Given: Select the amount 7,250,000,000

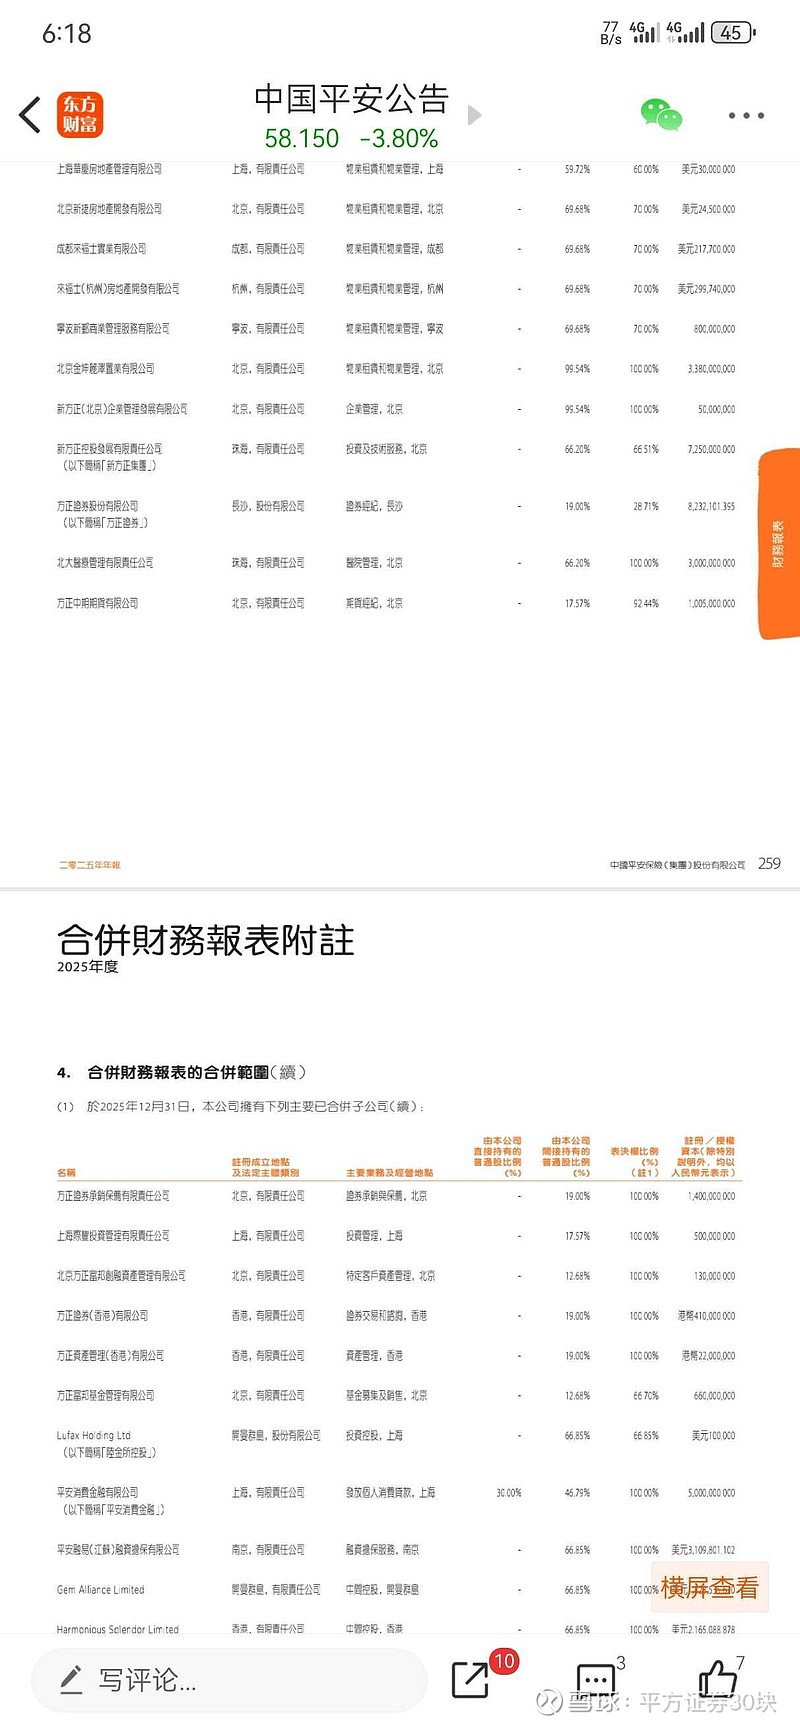Looking at the screenshot, I should [711, 449].
